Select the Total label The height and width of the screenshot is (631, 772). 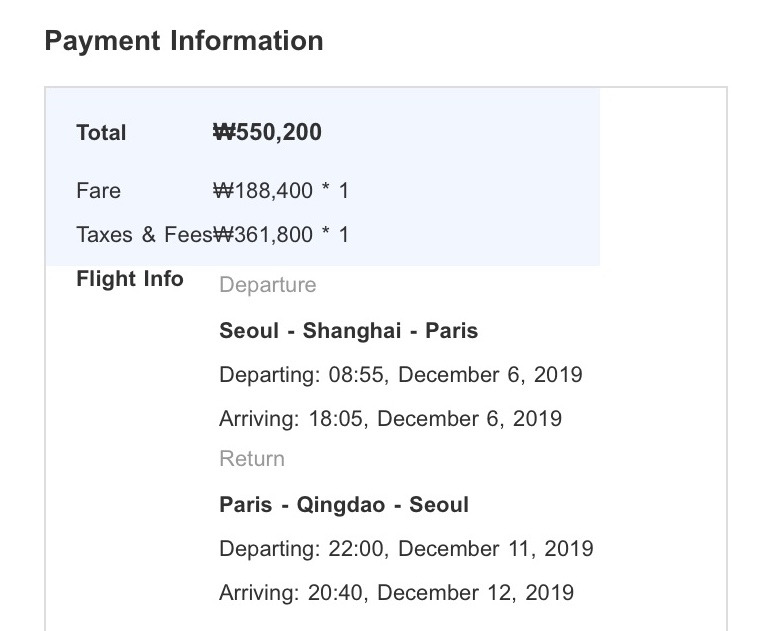101,133
